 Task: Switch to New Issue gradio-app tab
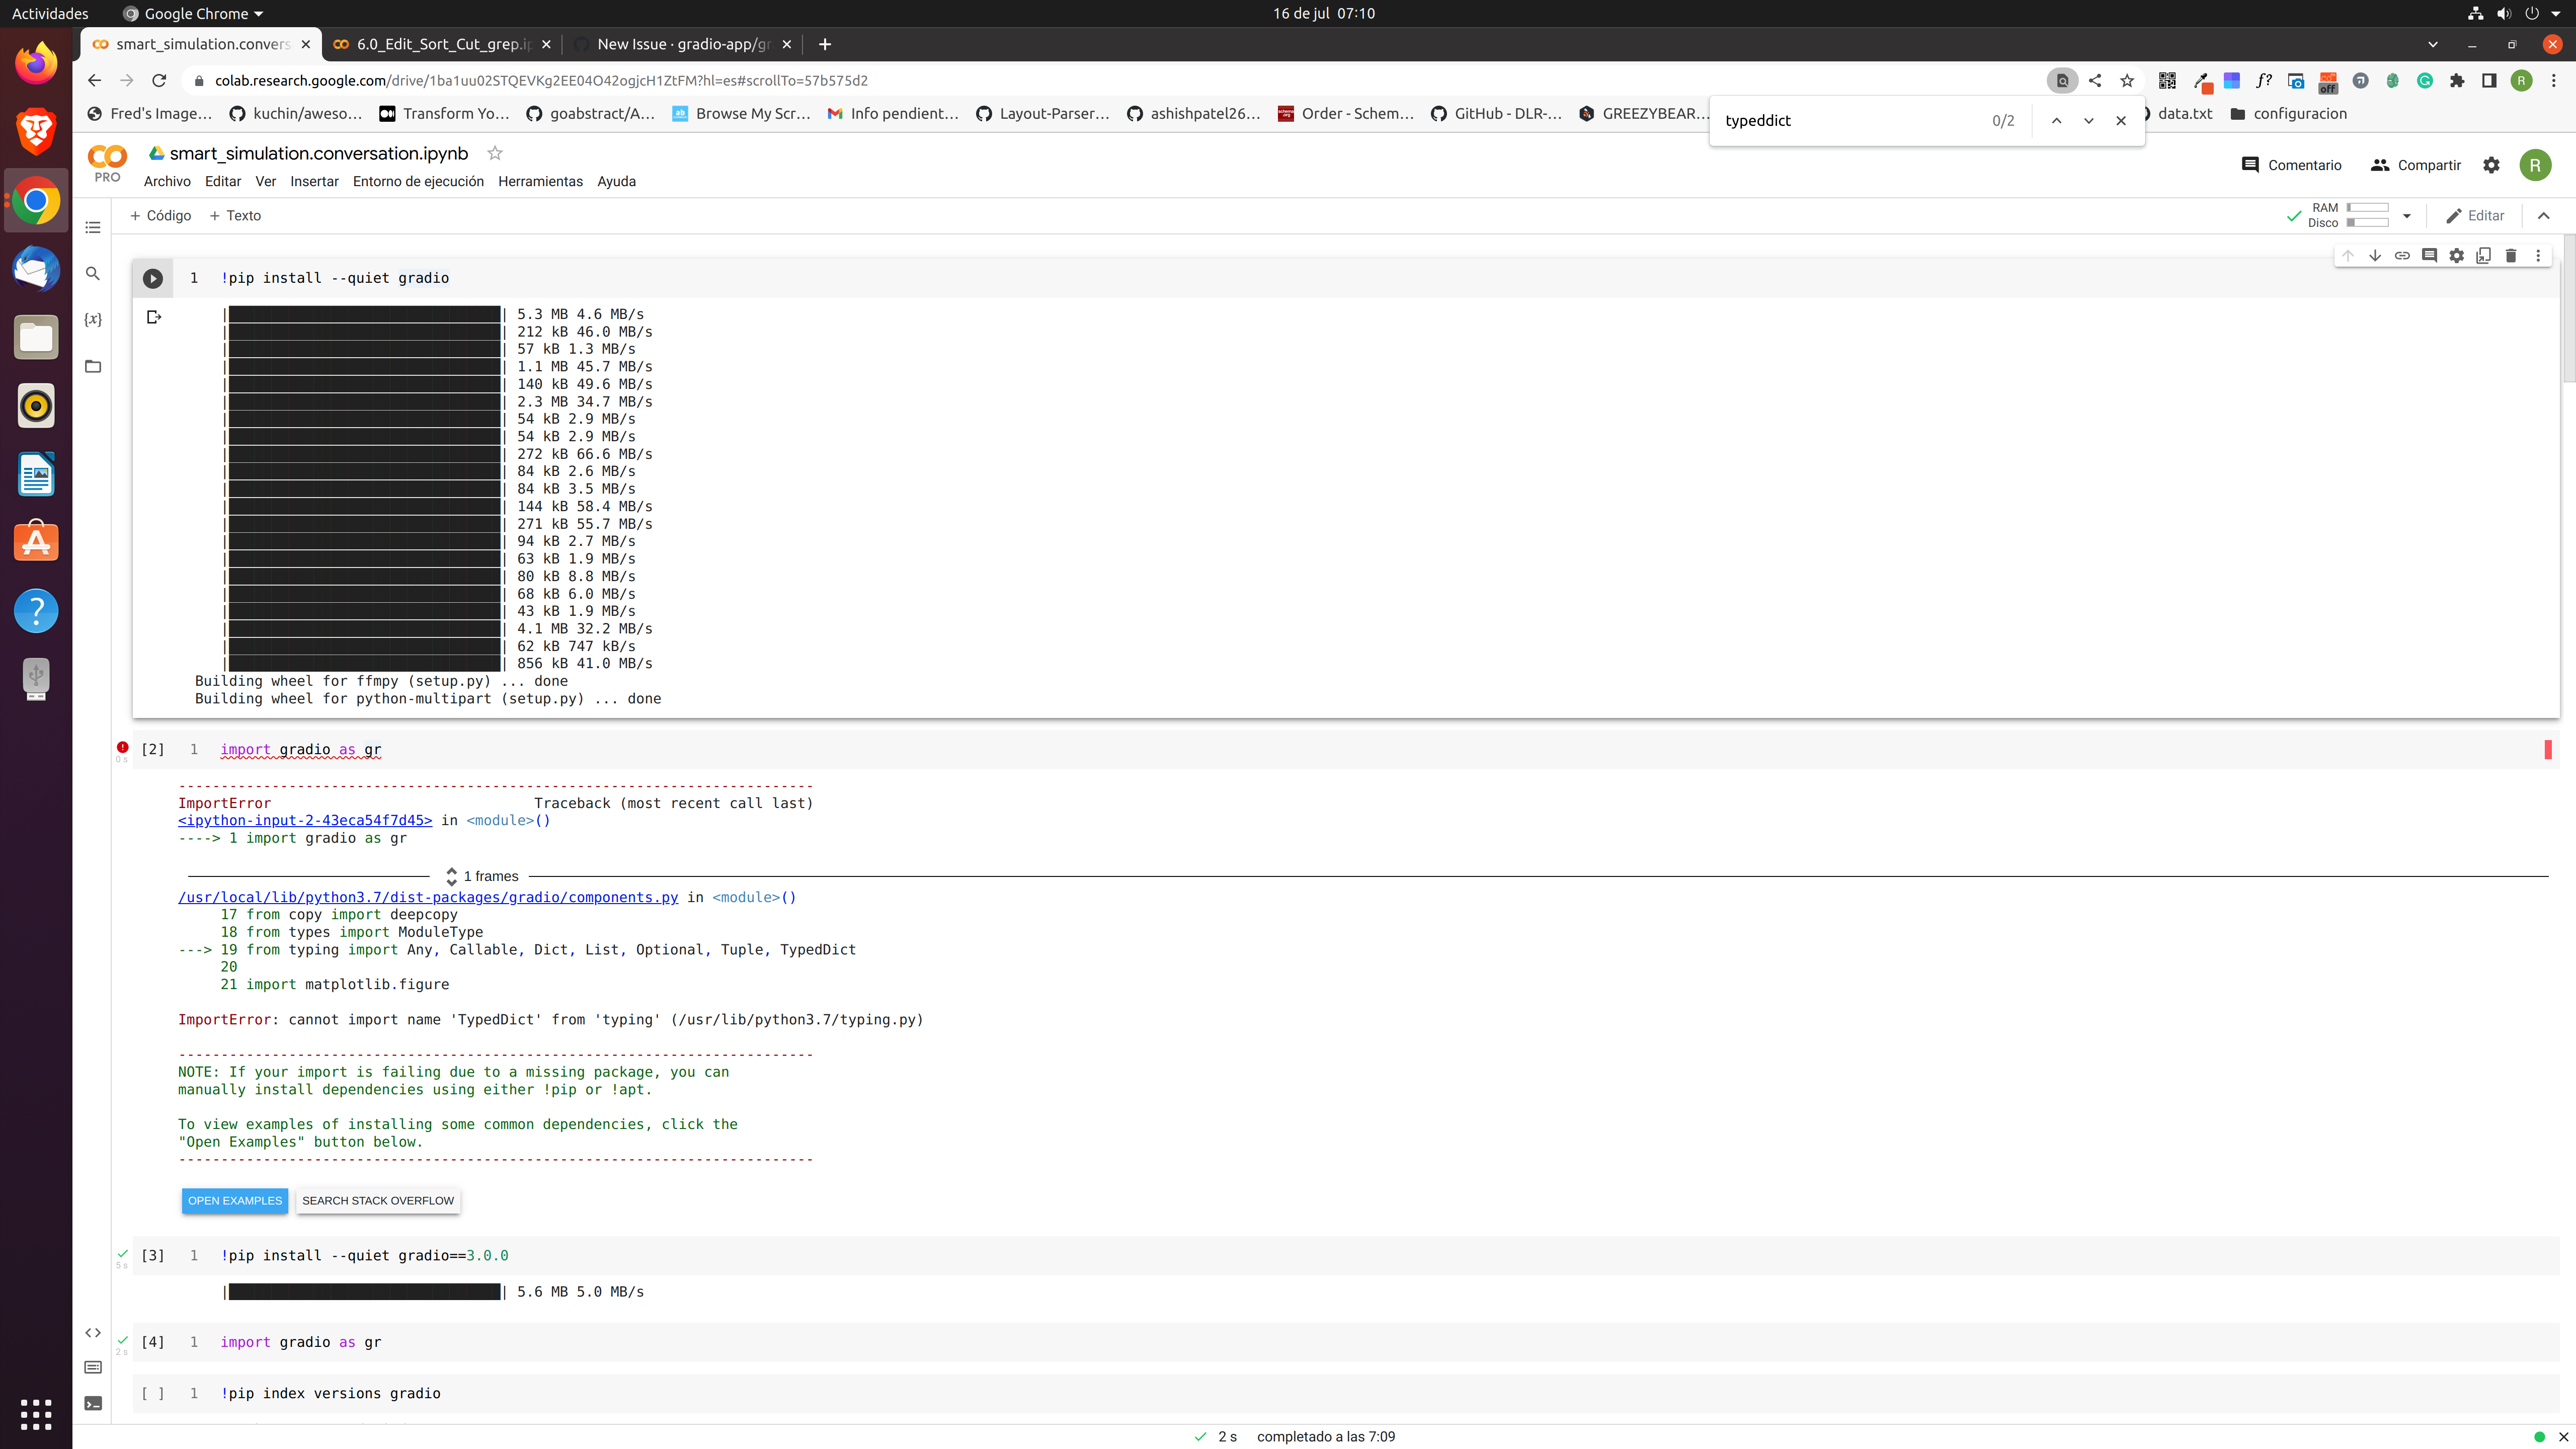click(x=682, y=44)
